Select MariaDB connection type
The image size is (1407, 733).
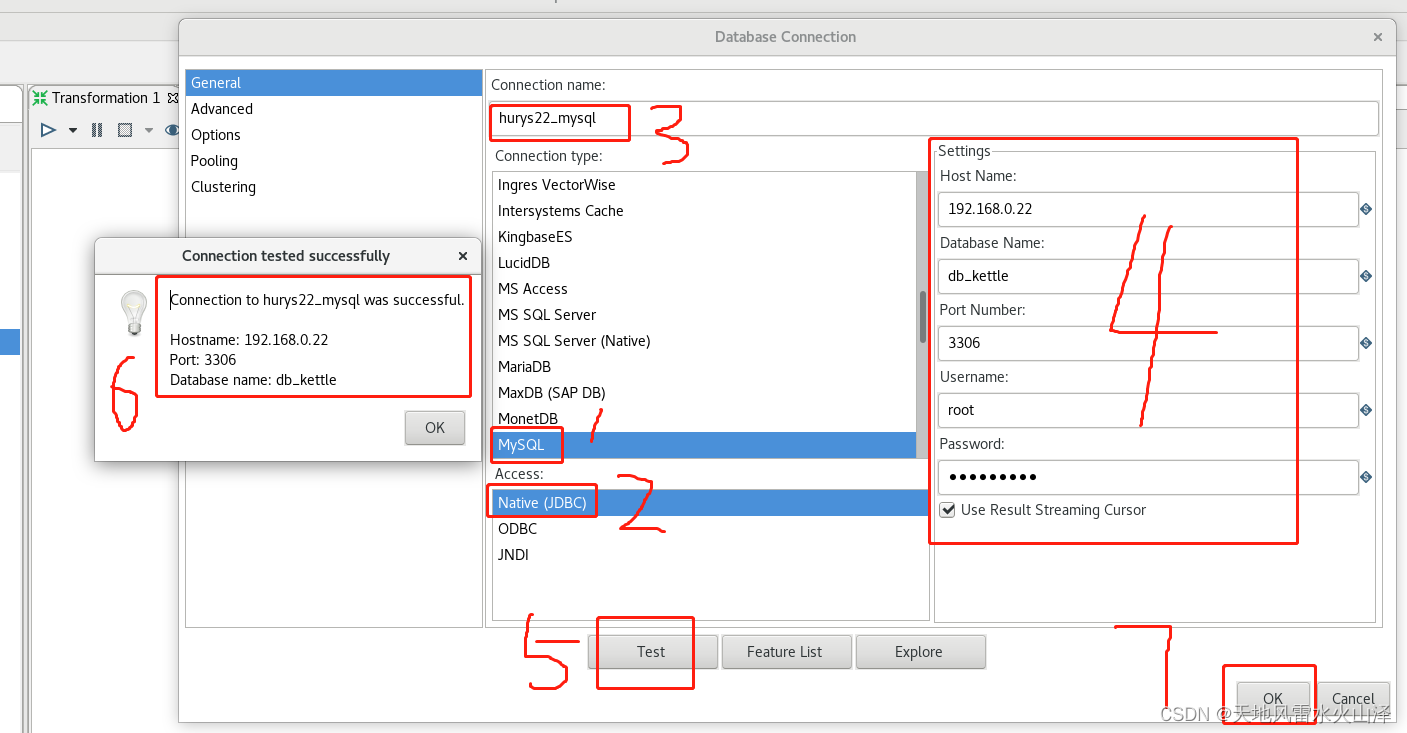[704, 367]
